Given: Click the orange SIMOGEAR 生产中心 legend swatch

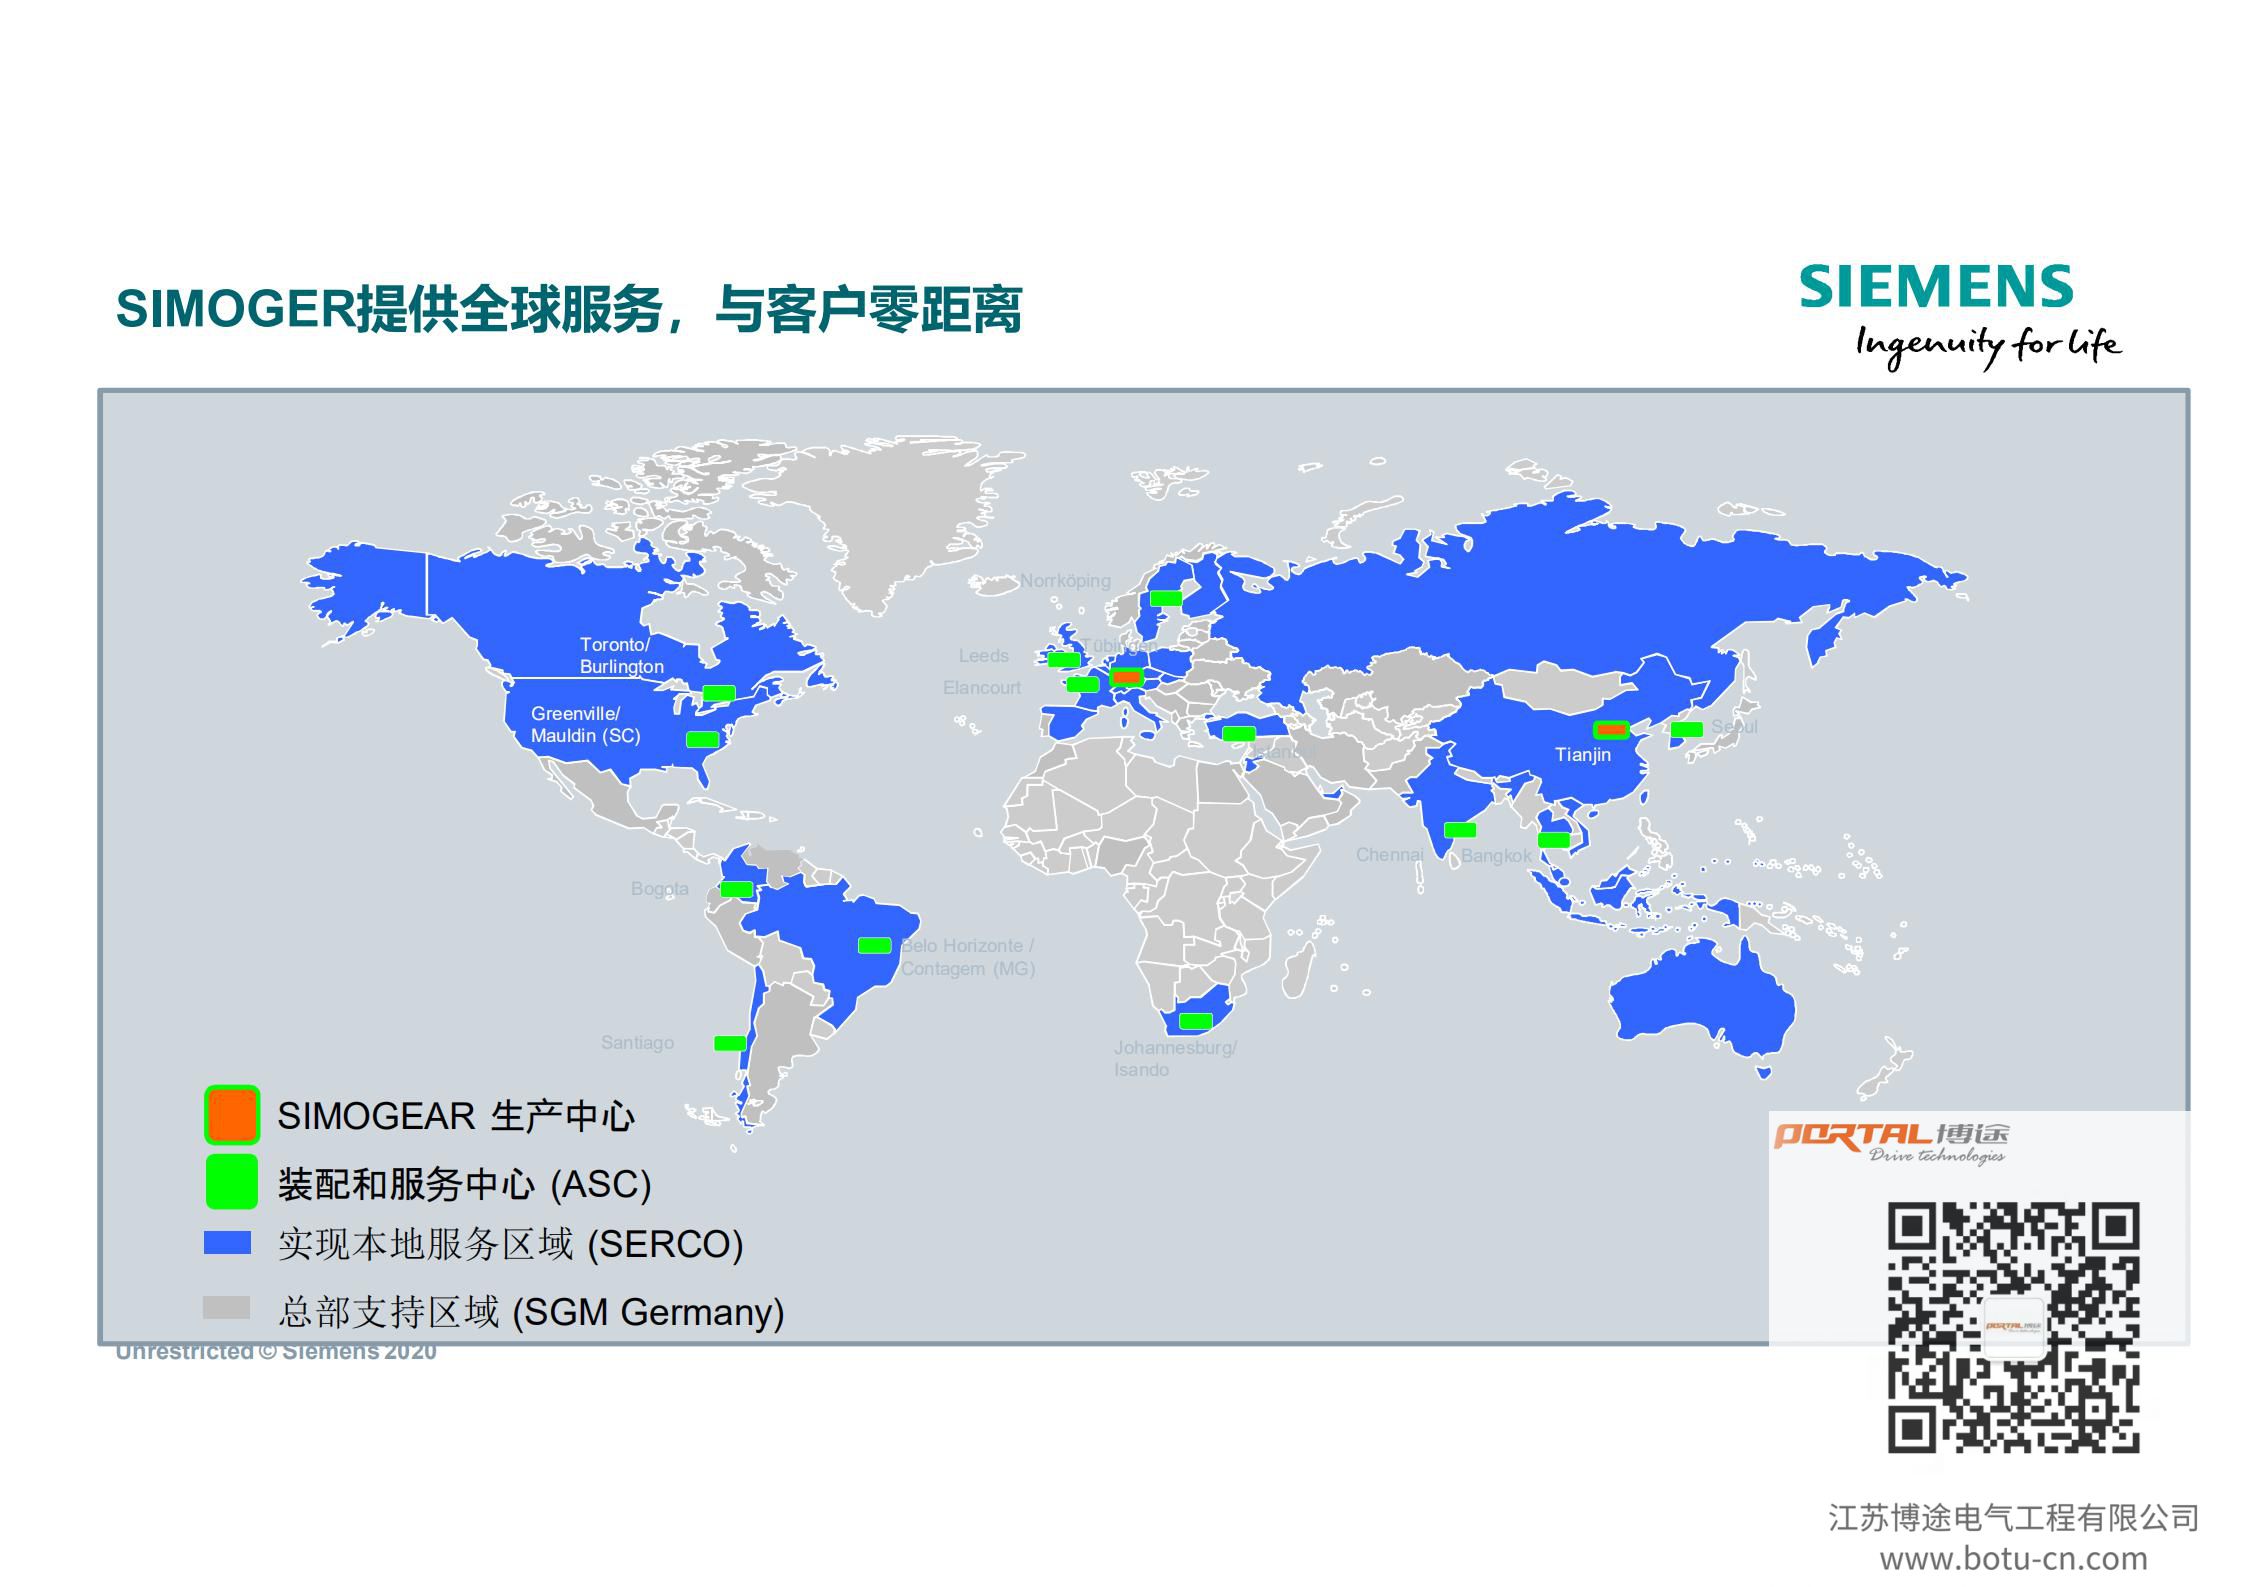Looking at the screenshot, I should click(x=232, y=1114).
